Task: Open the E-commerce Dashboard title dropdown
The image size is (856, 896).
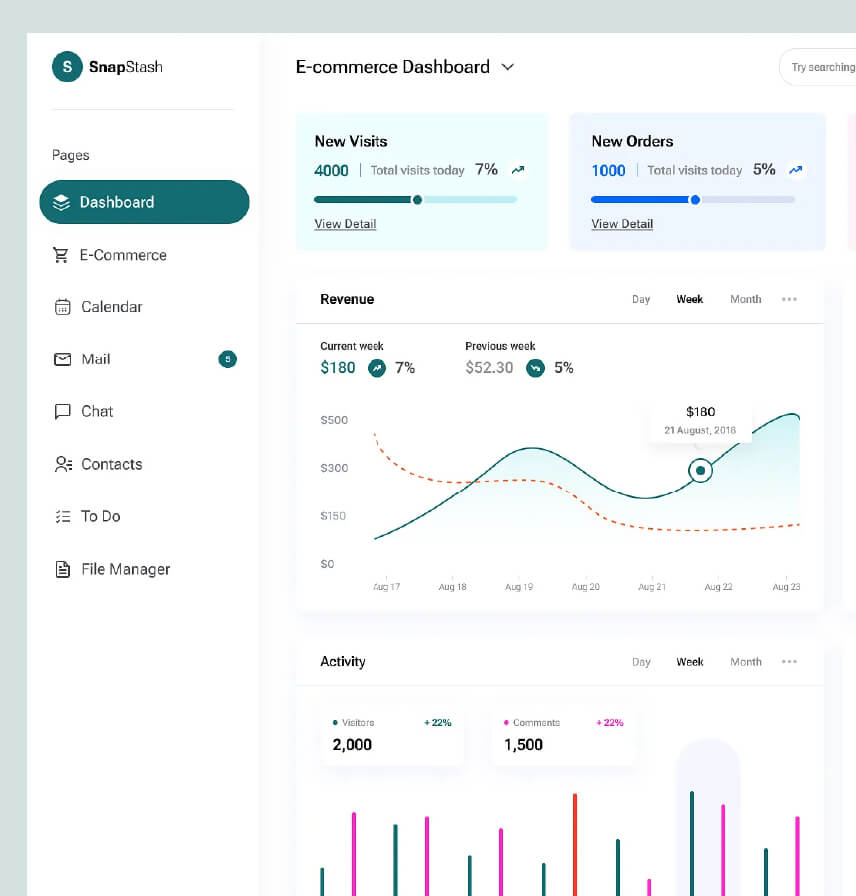Action: 507,67
